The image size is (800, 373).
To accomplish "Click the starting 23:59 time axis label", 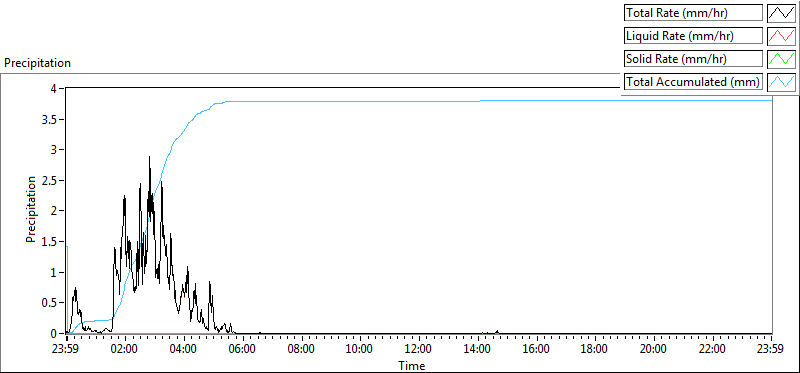I will click(67, 350).
